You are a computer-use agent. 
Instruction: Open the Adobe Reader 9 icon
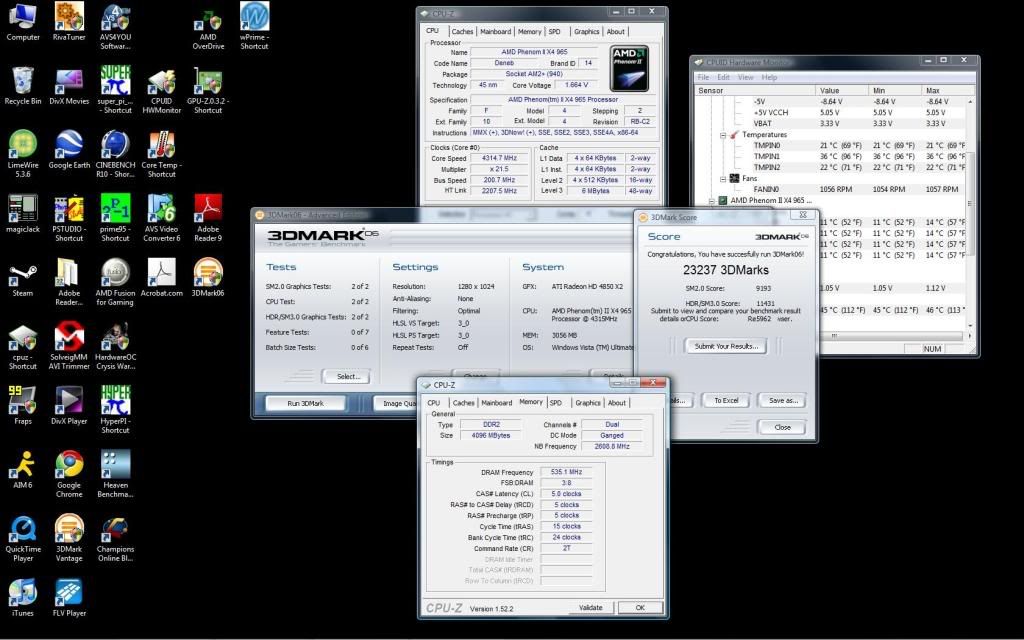[x=208, y=218]
